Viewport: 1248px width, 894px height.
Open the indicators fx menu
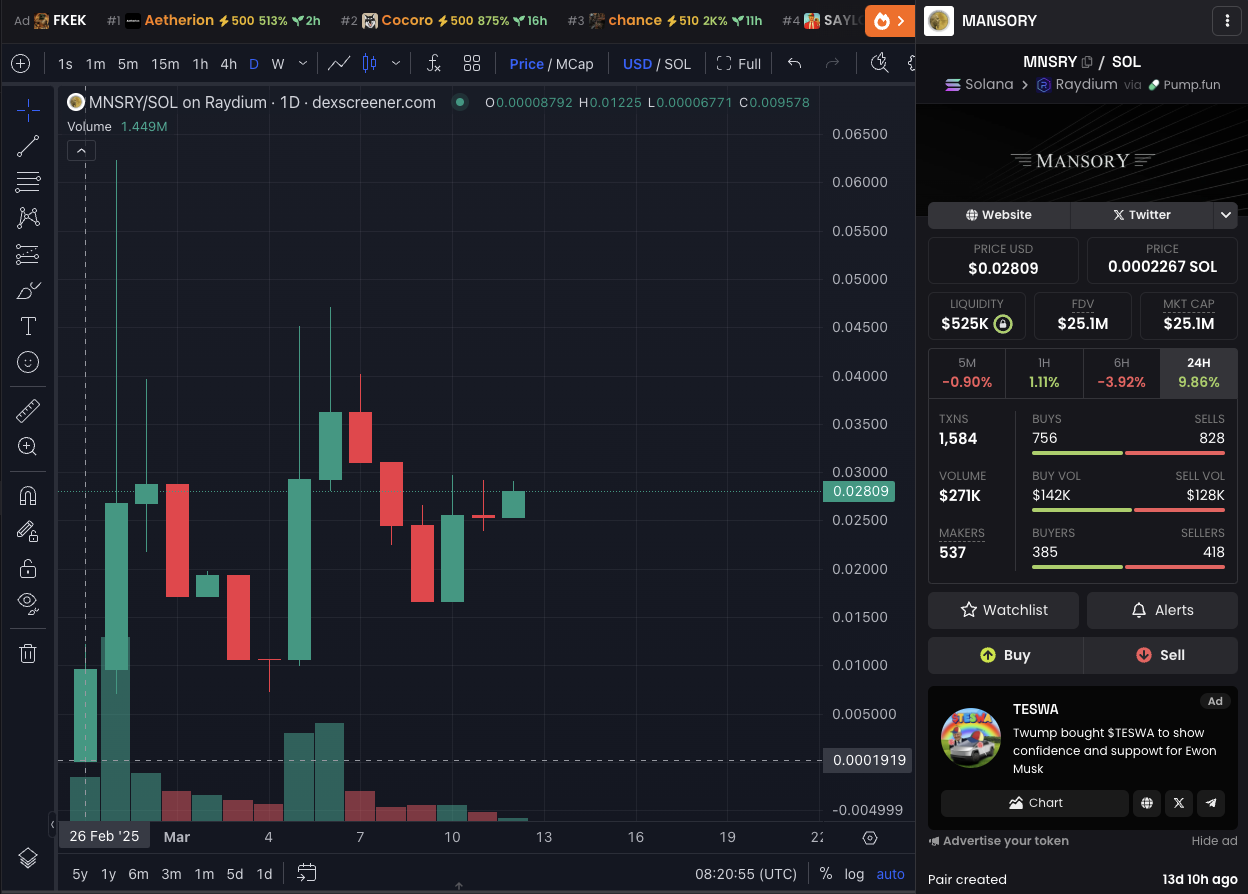(433, 63)
